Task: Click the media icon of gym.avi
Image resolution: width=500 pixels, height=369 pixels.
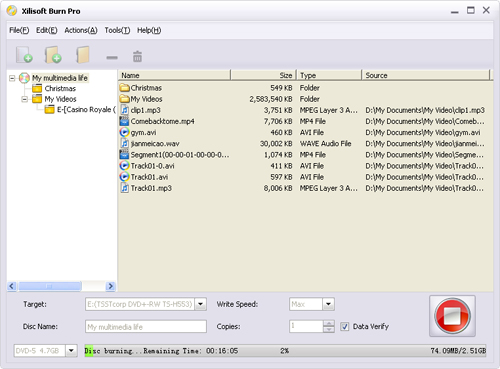Action: [124, 132]
